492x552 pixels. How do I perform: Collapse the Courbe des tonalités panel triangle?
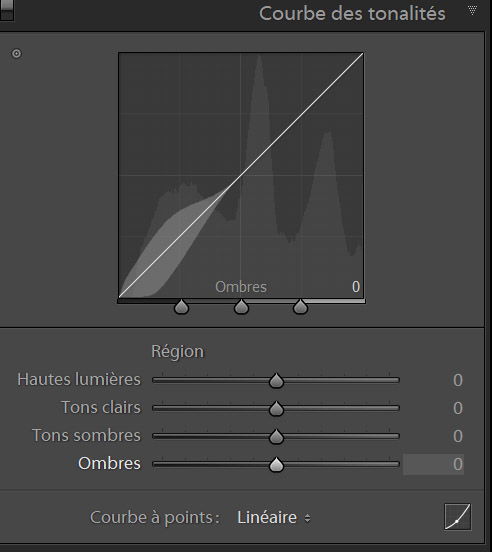pos(473,11)
